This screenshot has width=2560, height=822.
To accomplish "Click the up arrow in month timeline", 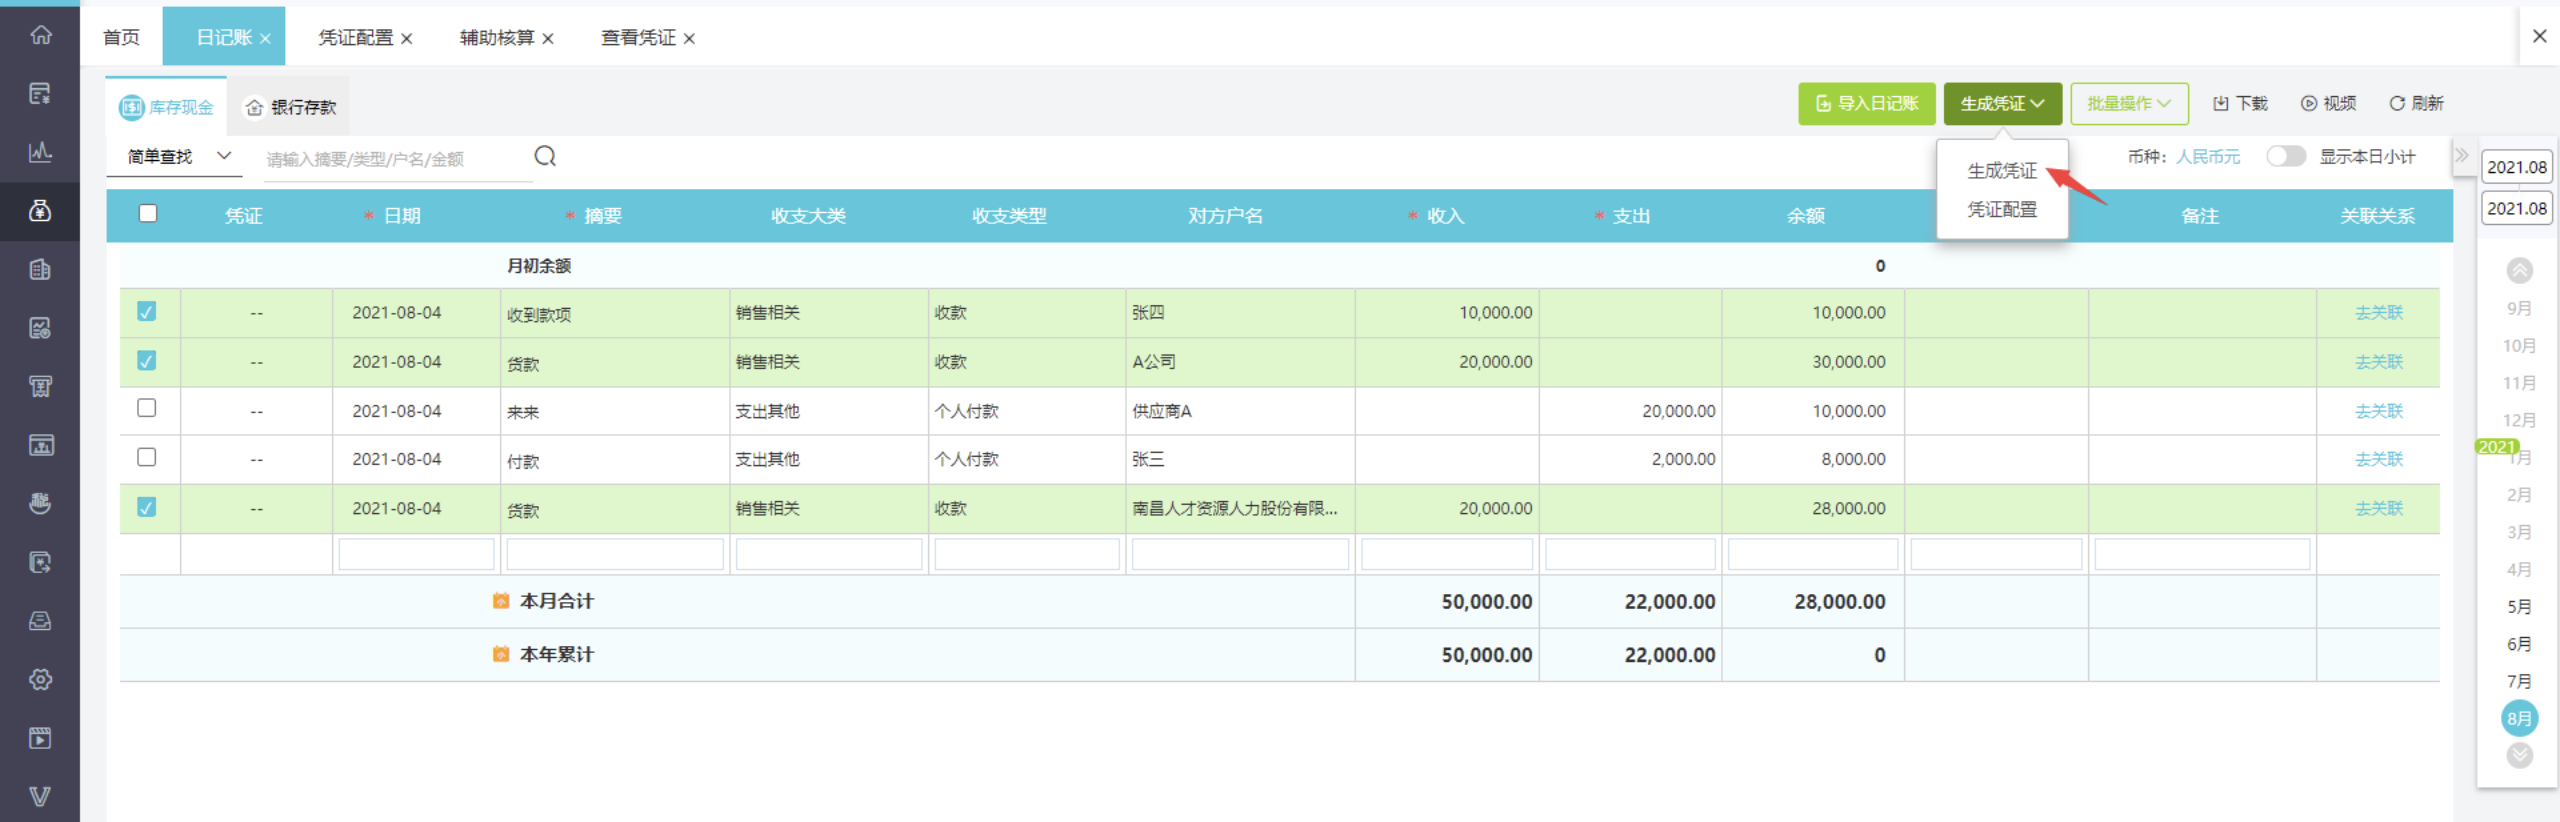I will [2519, 270].
